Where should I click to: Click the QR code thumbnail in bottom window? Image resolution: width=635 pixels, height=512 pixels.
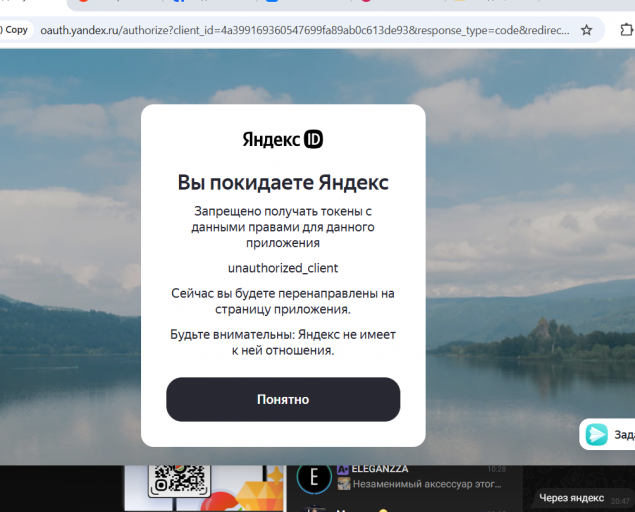point(179,481)
